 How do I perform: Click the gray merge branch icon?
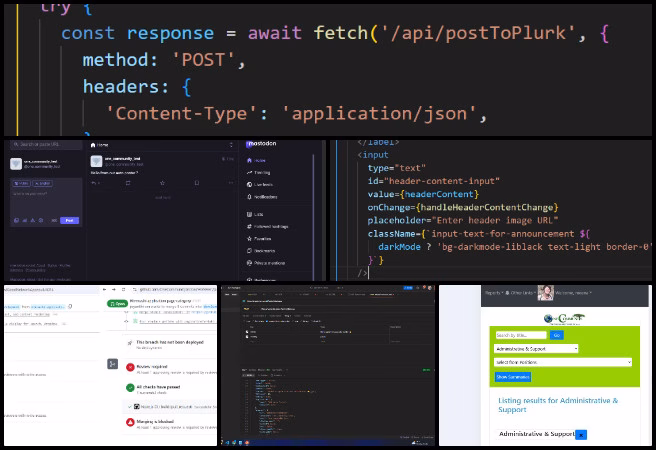113,364
